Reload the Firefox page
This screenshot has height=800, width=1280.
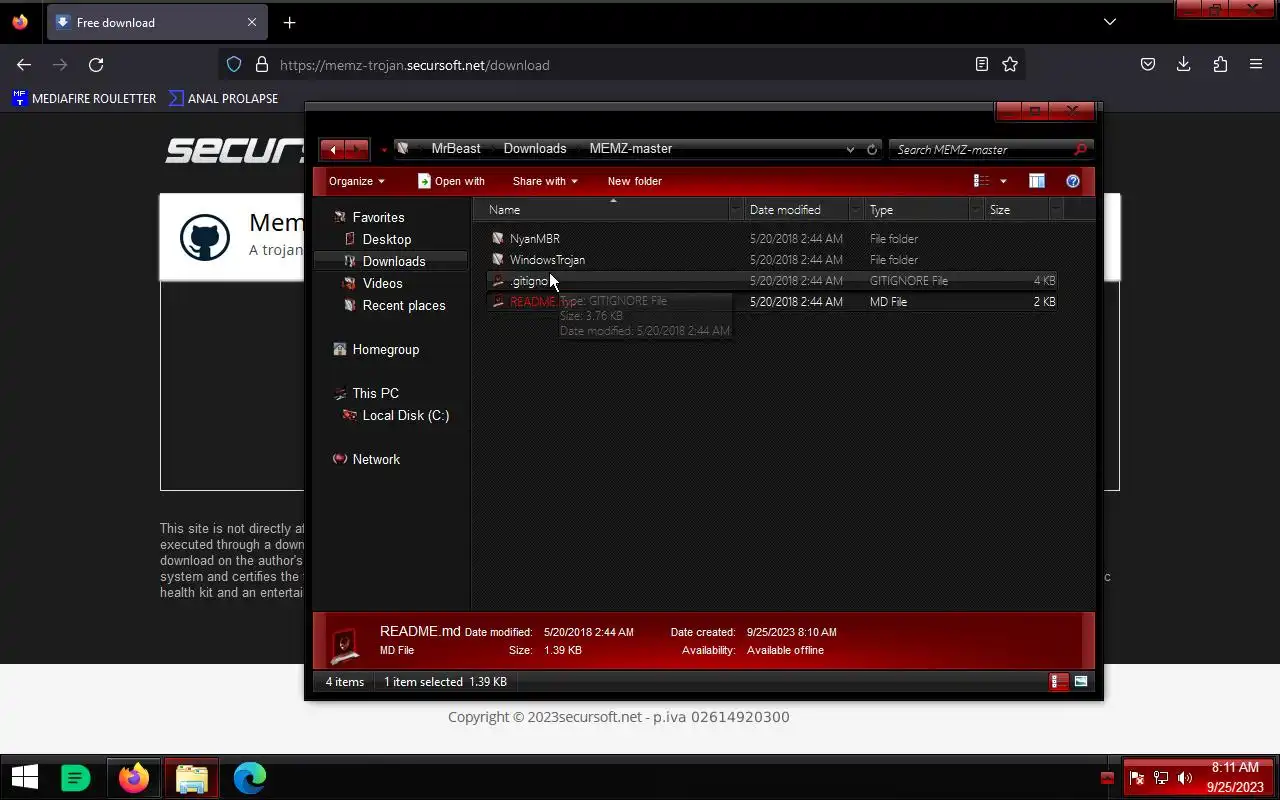[x=96, y=64]
